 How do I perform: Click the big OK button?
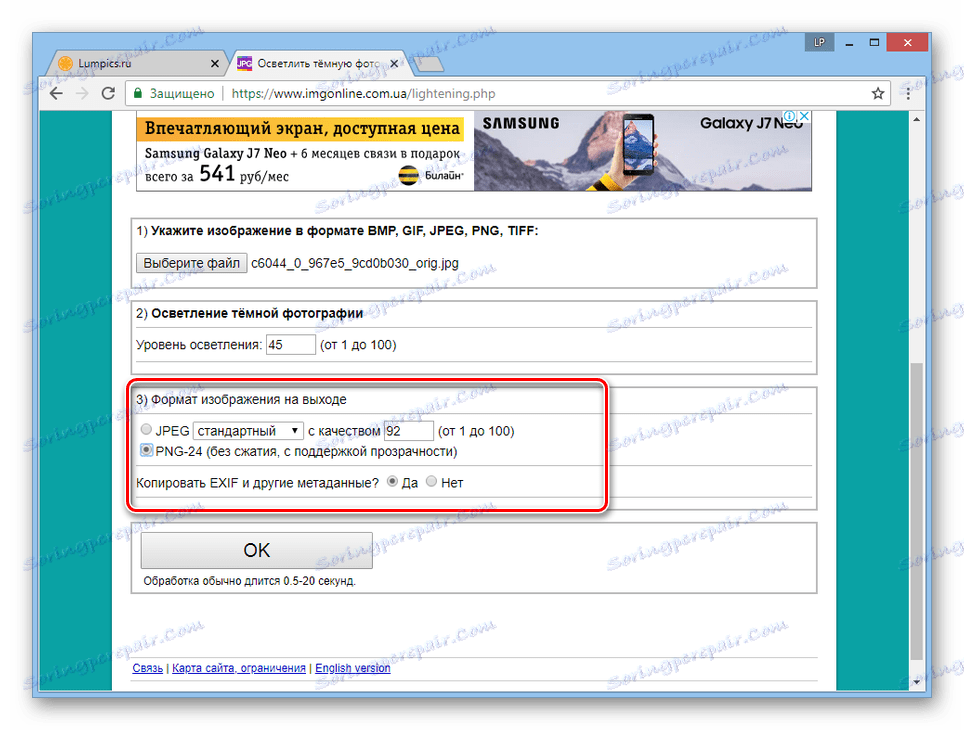coord(256,550)
